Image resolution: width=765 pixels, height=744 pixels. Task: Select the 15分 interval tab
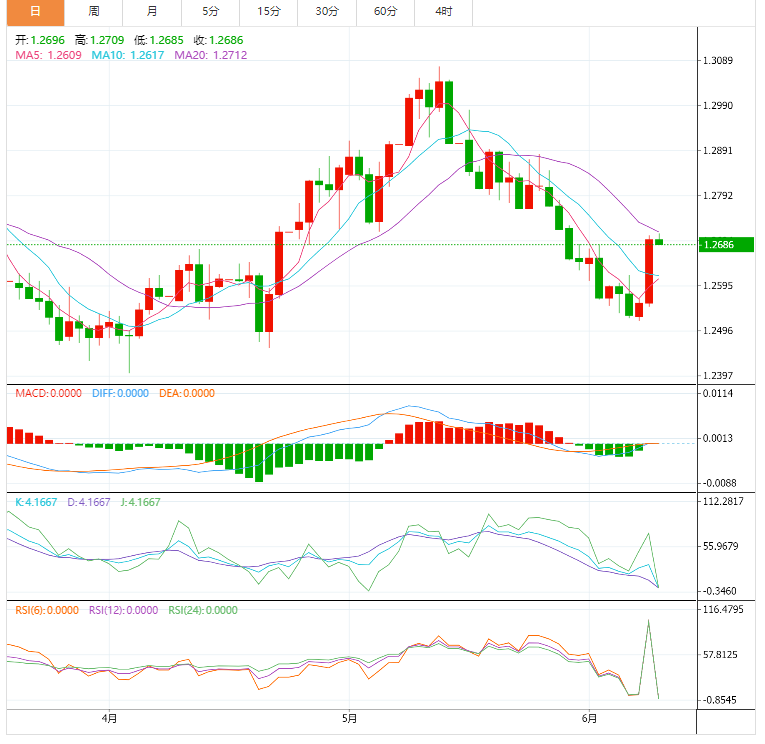click(268, 12)
